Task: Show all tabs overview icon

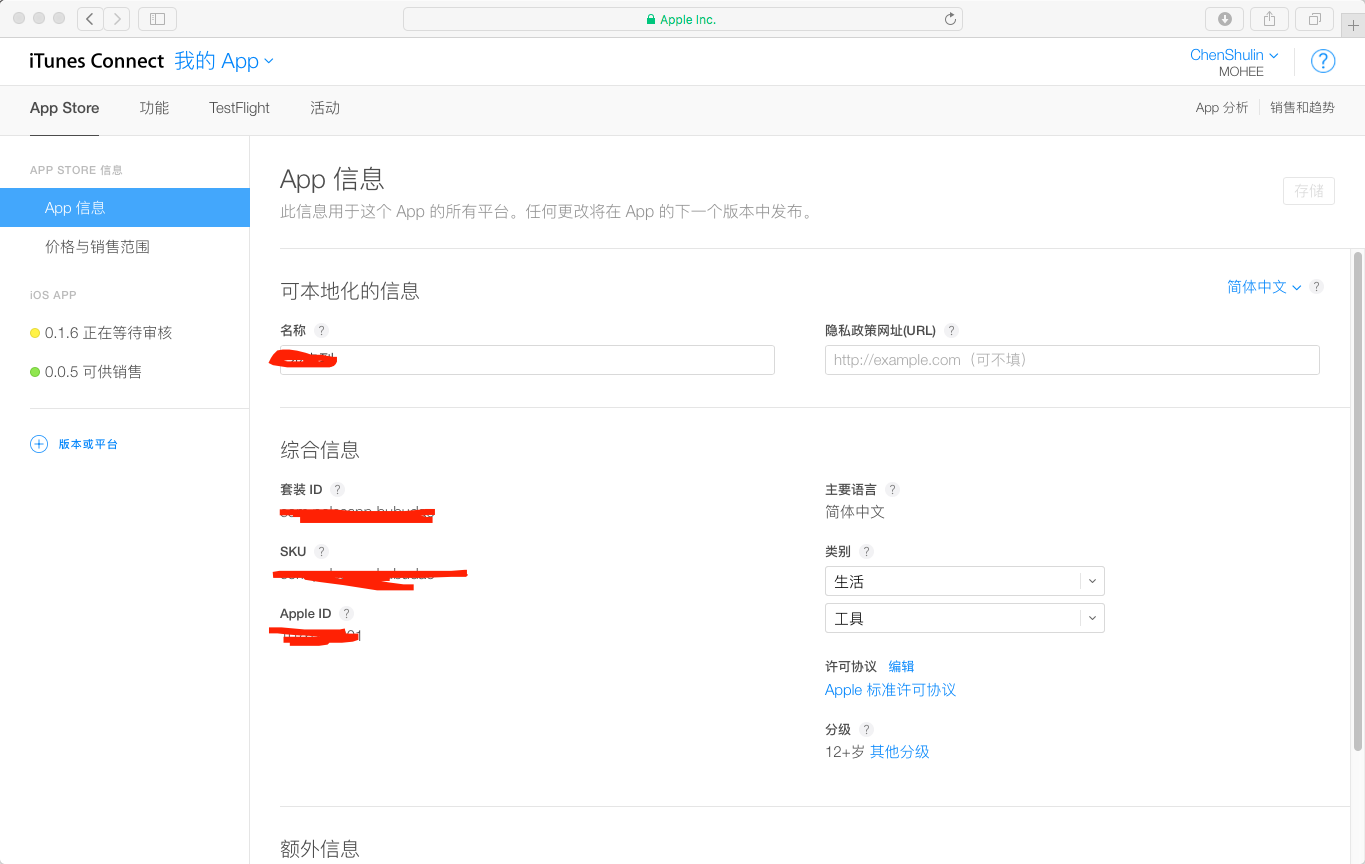Action: point(1314,19)
